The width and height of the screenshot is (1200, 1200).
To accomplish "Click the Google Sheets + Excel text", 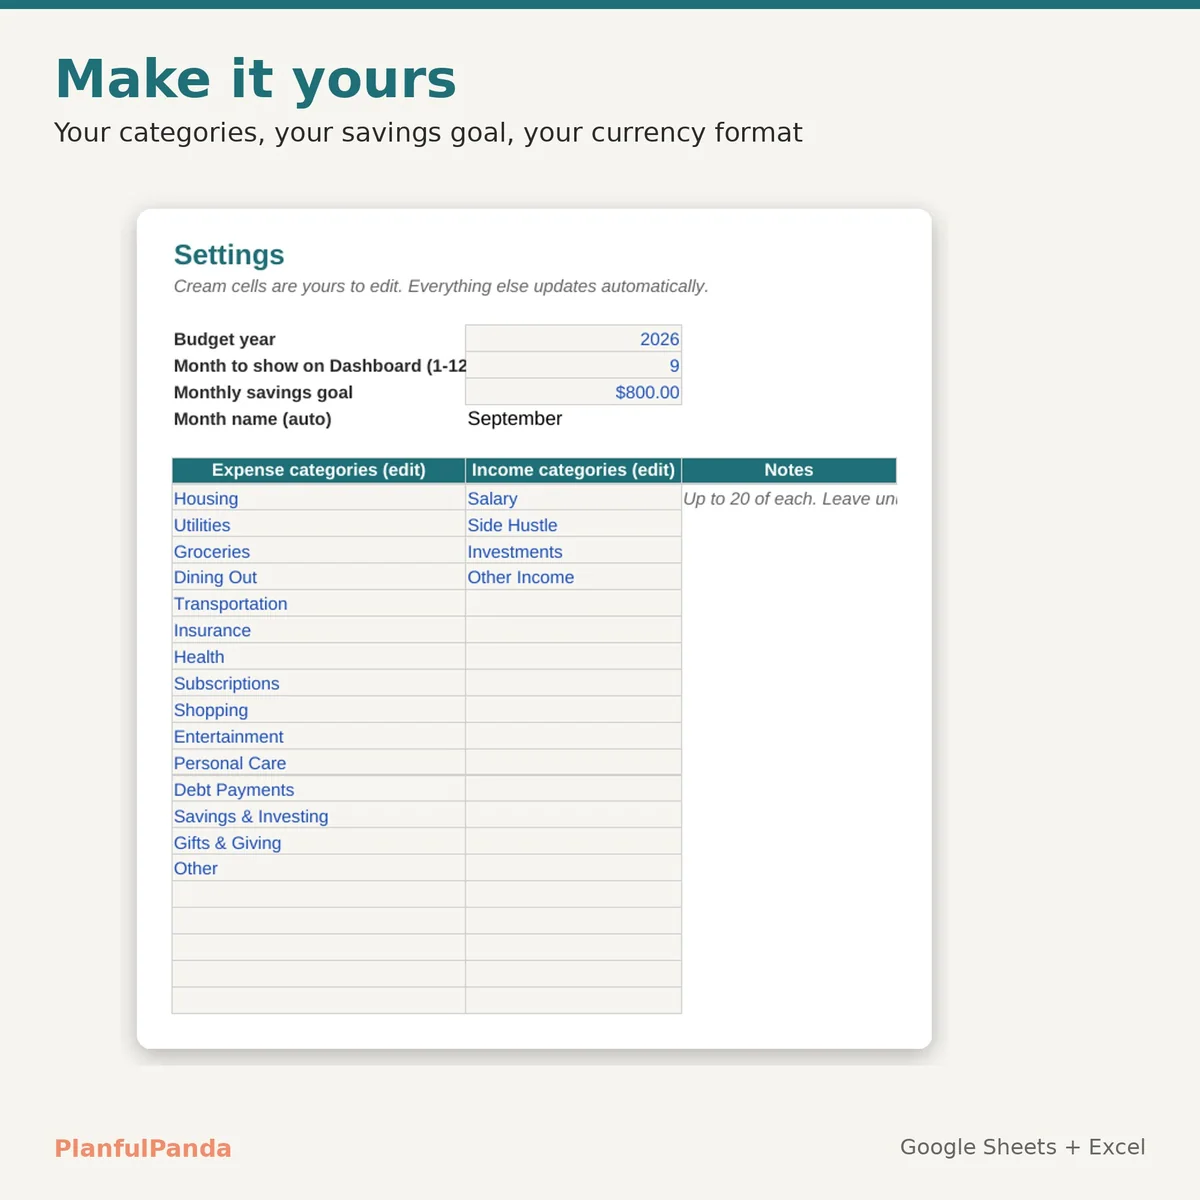I will tap(1022, 1147).
